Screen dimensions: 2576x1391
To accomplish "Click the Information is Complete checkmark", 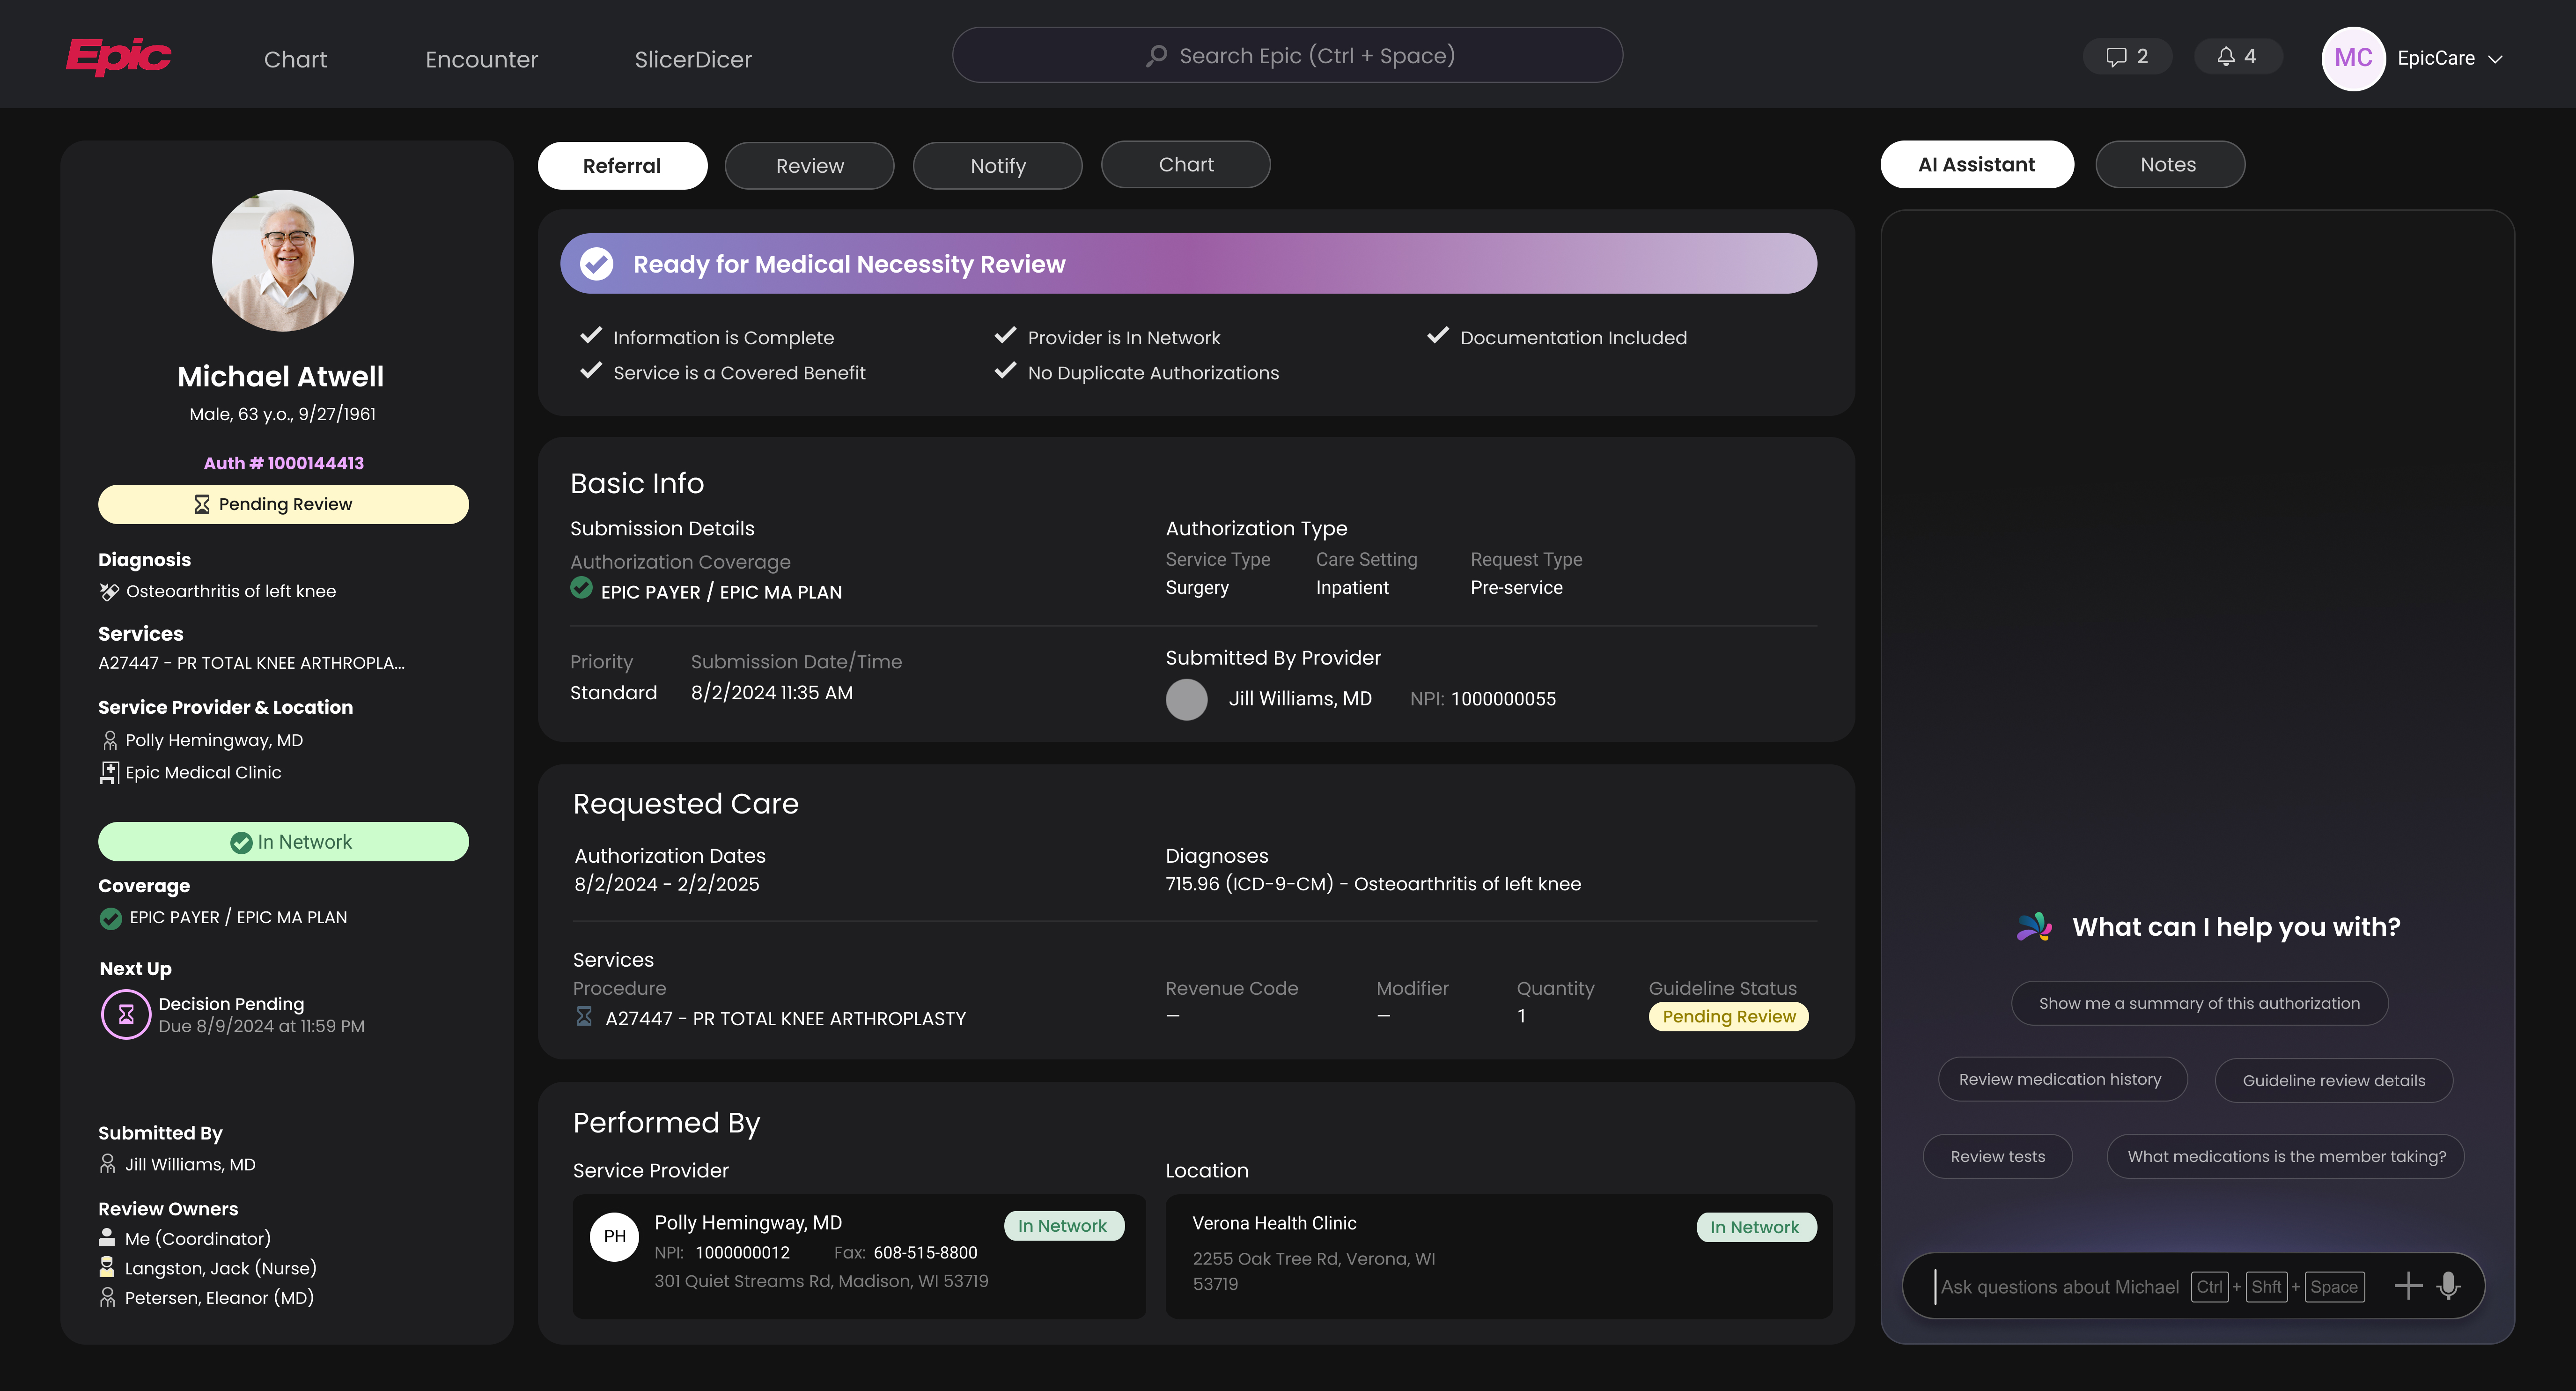I will click(591, 335).
